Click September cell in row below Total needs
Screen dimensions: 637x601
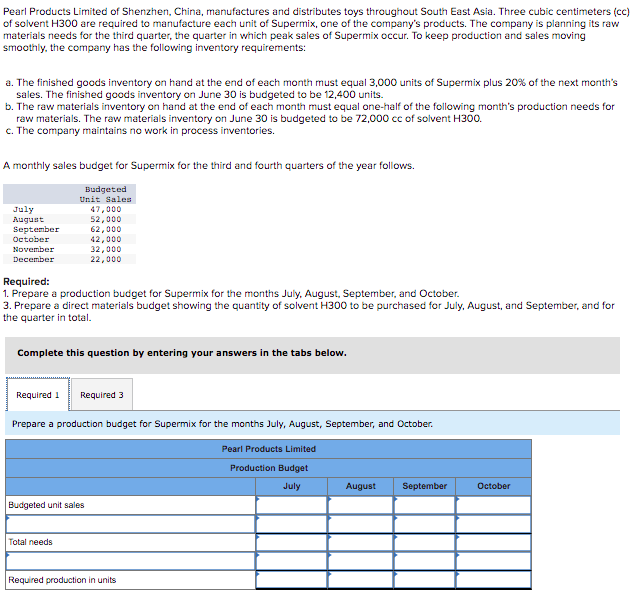pos(425,561)
